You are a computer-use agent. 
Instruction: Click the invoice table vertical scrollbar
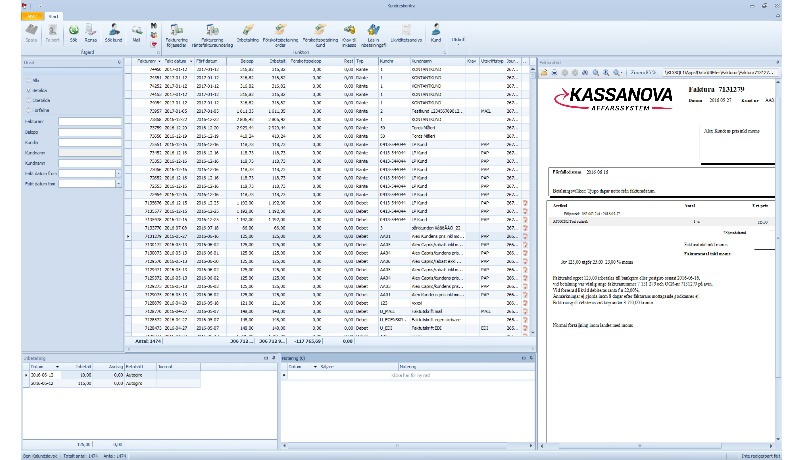pos(533,200)
